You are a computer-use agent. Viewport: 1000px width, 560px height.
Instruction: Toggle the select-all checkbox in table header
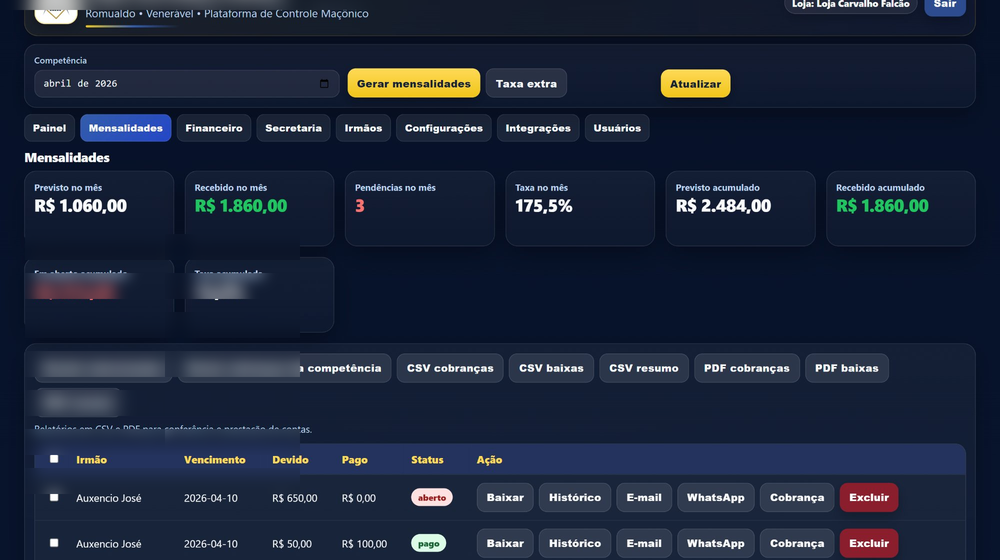[54, 459]
